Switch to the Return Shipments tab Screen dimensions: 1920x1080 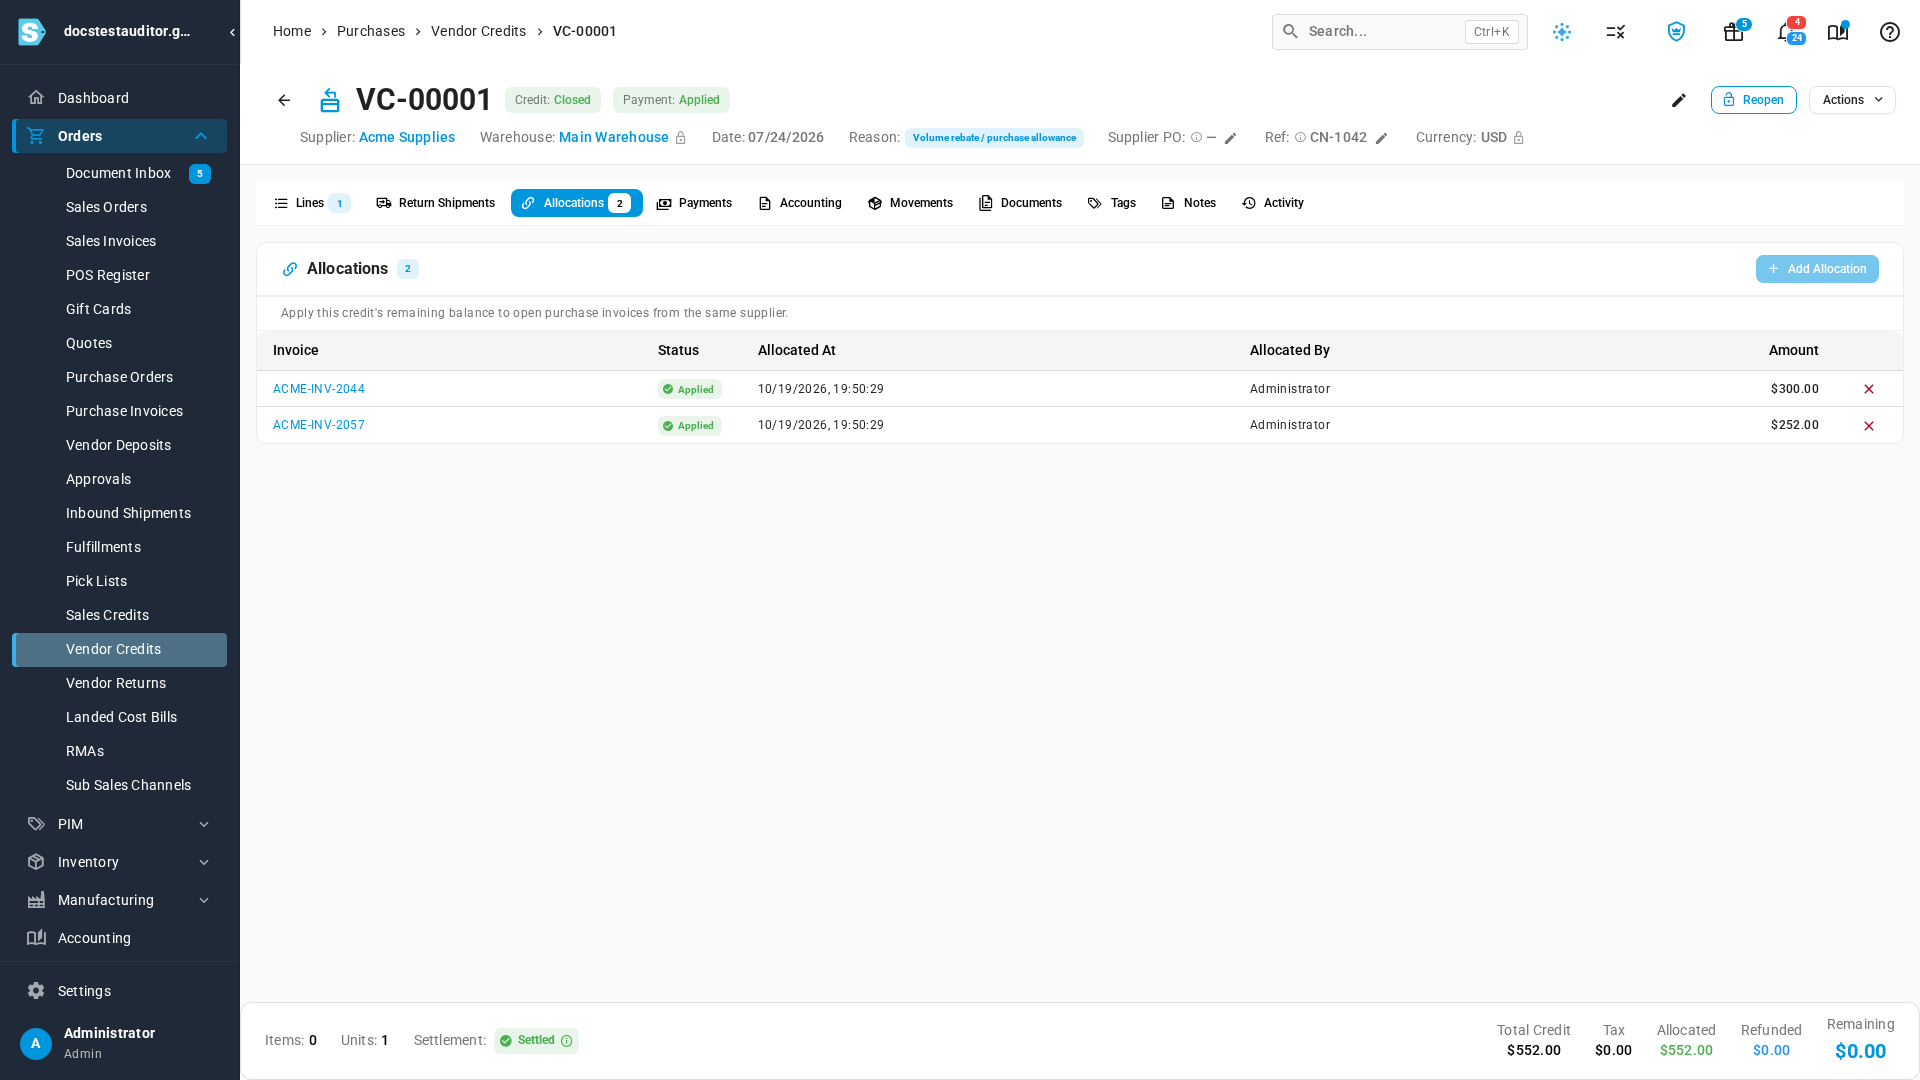coord(435,203)
